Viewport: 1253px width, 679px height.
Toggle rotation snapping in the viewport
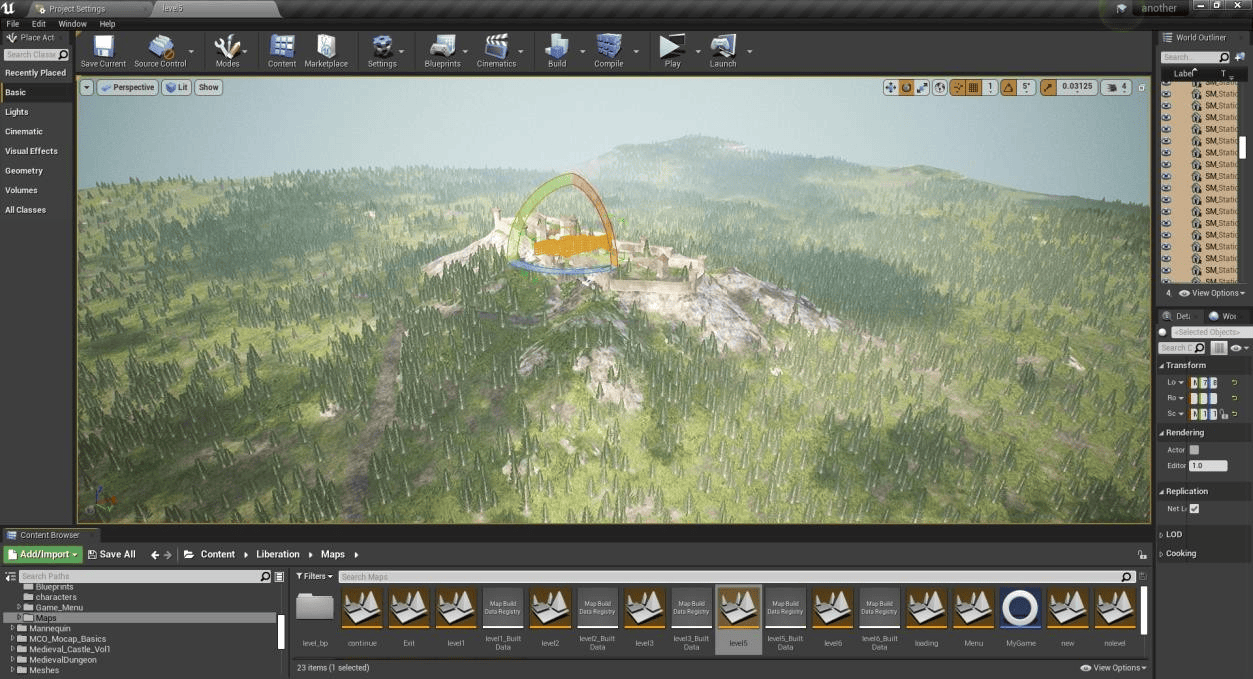[1008, 87]
